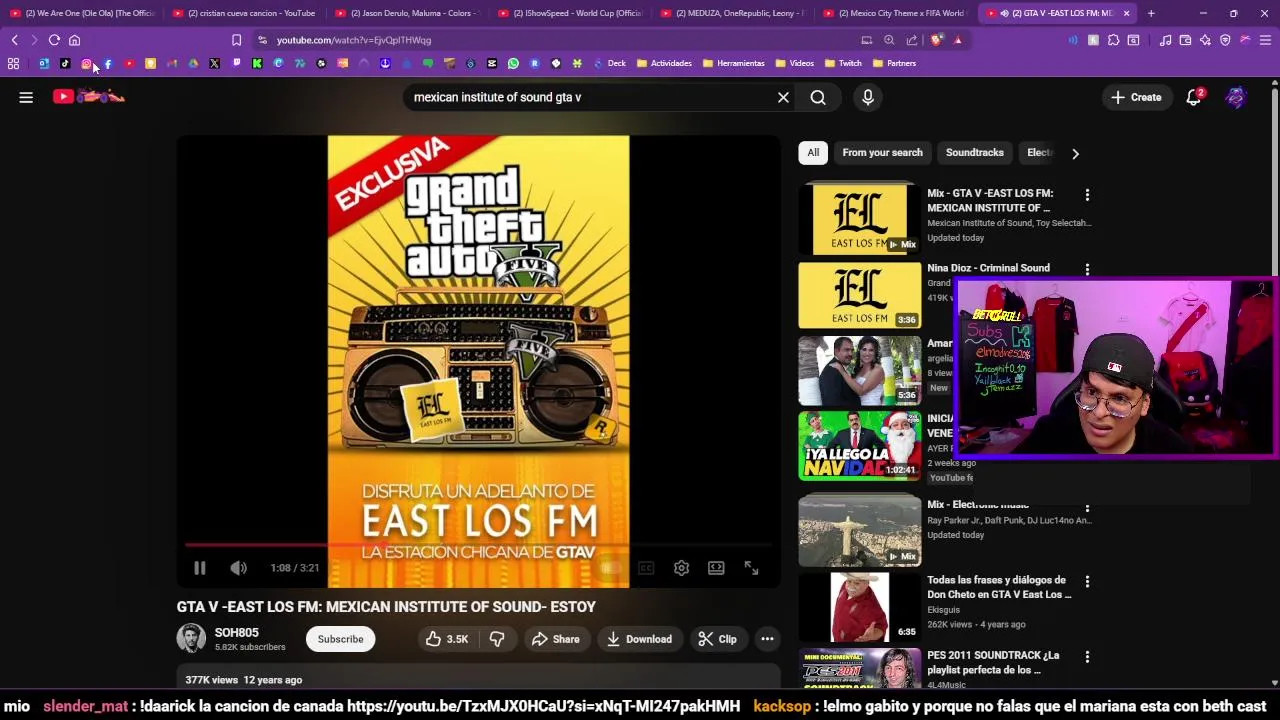Like the video with 3.5K likes
The height and width of the screenshot is (720, 1280).
[x=447, y=639]
